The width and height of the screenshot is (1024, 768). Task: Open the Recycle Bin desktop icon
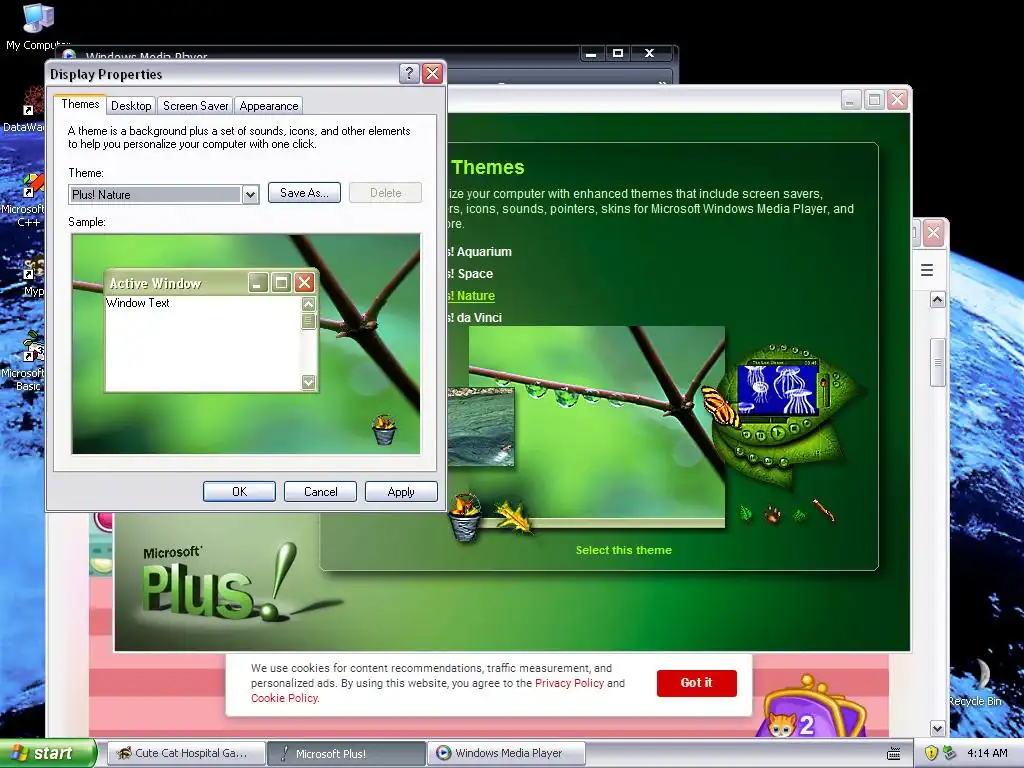976,682
